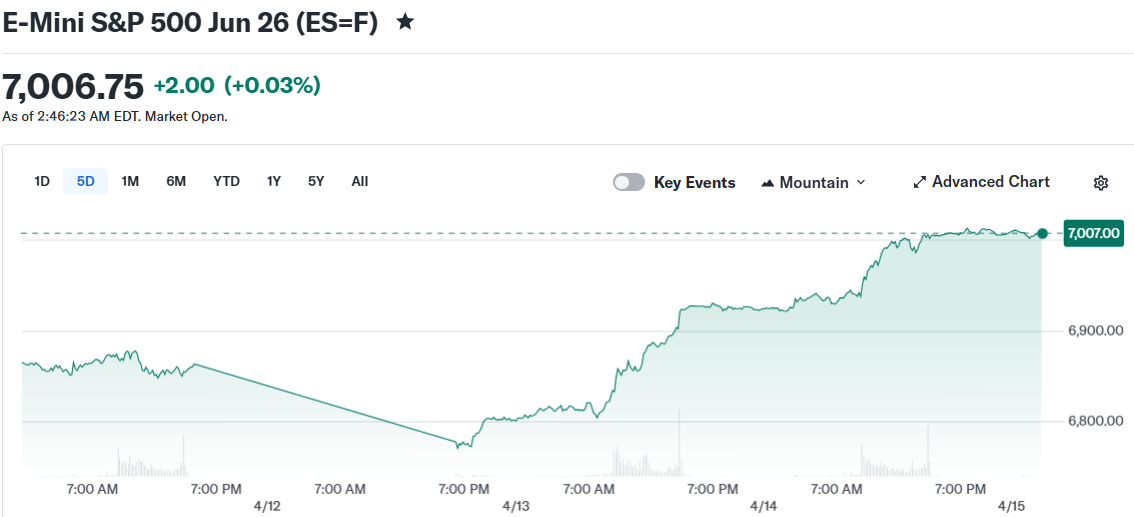This screenshot has height=517, width=1134.
Task: Switch to 6M range
Action: pyautogui.click(x=176, y=181)
